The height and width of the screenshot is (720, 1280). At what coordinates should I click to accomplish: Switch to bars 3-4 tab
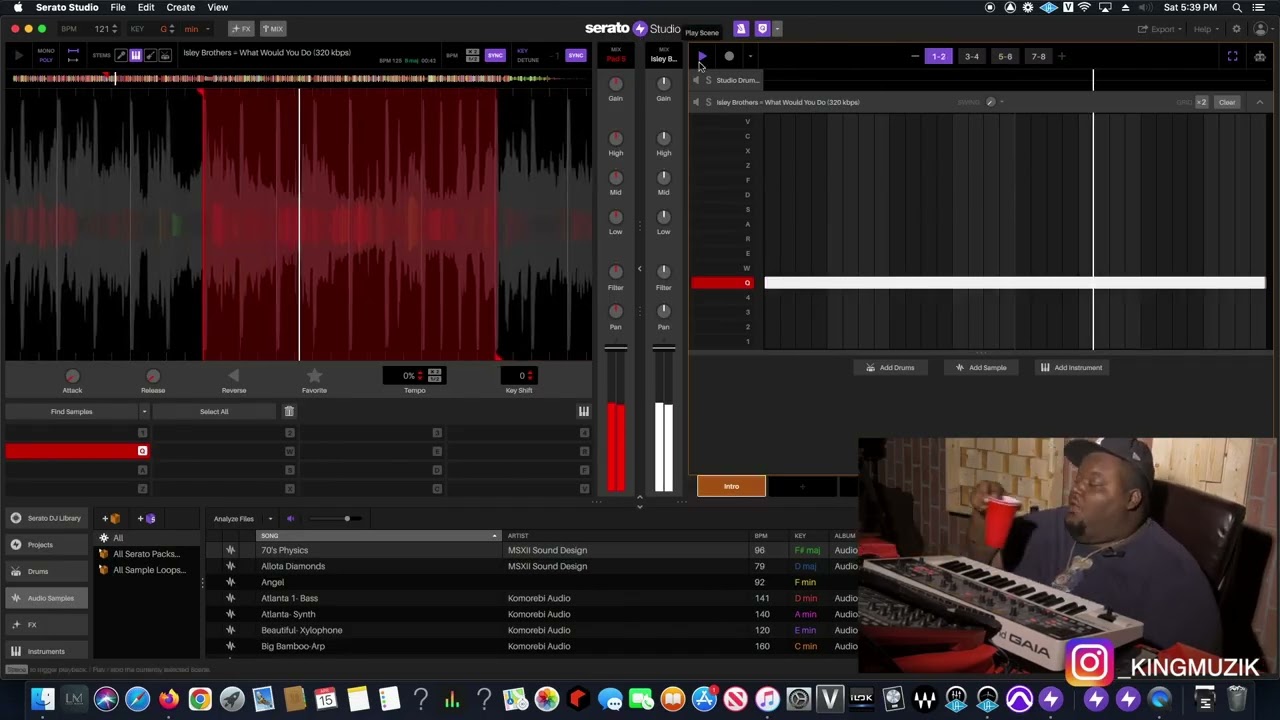click(x=972, y=56)
